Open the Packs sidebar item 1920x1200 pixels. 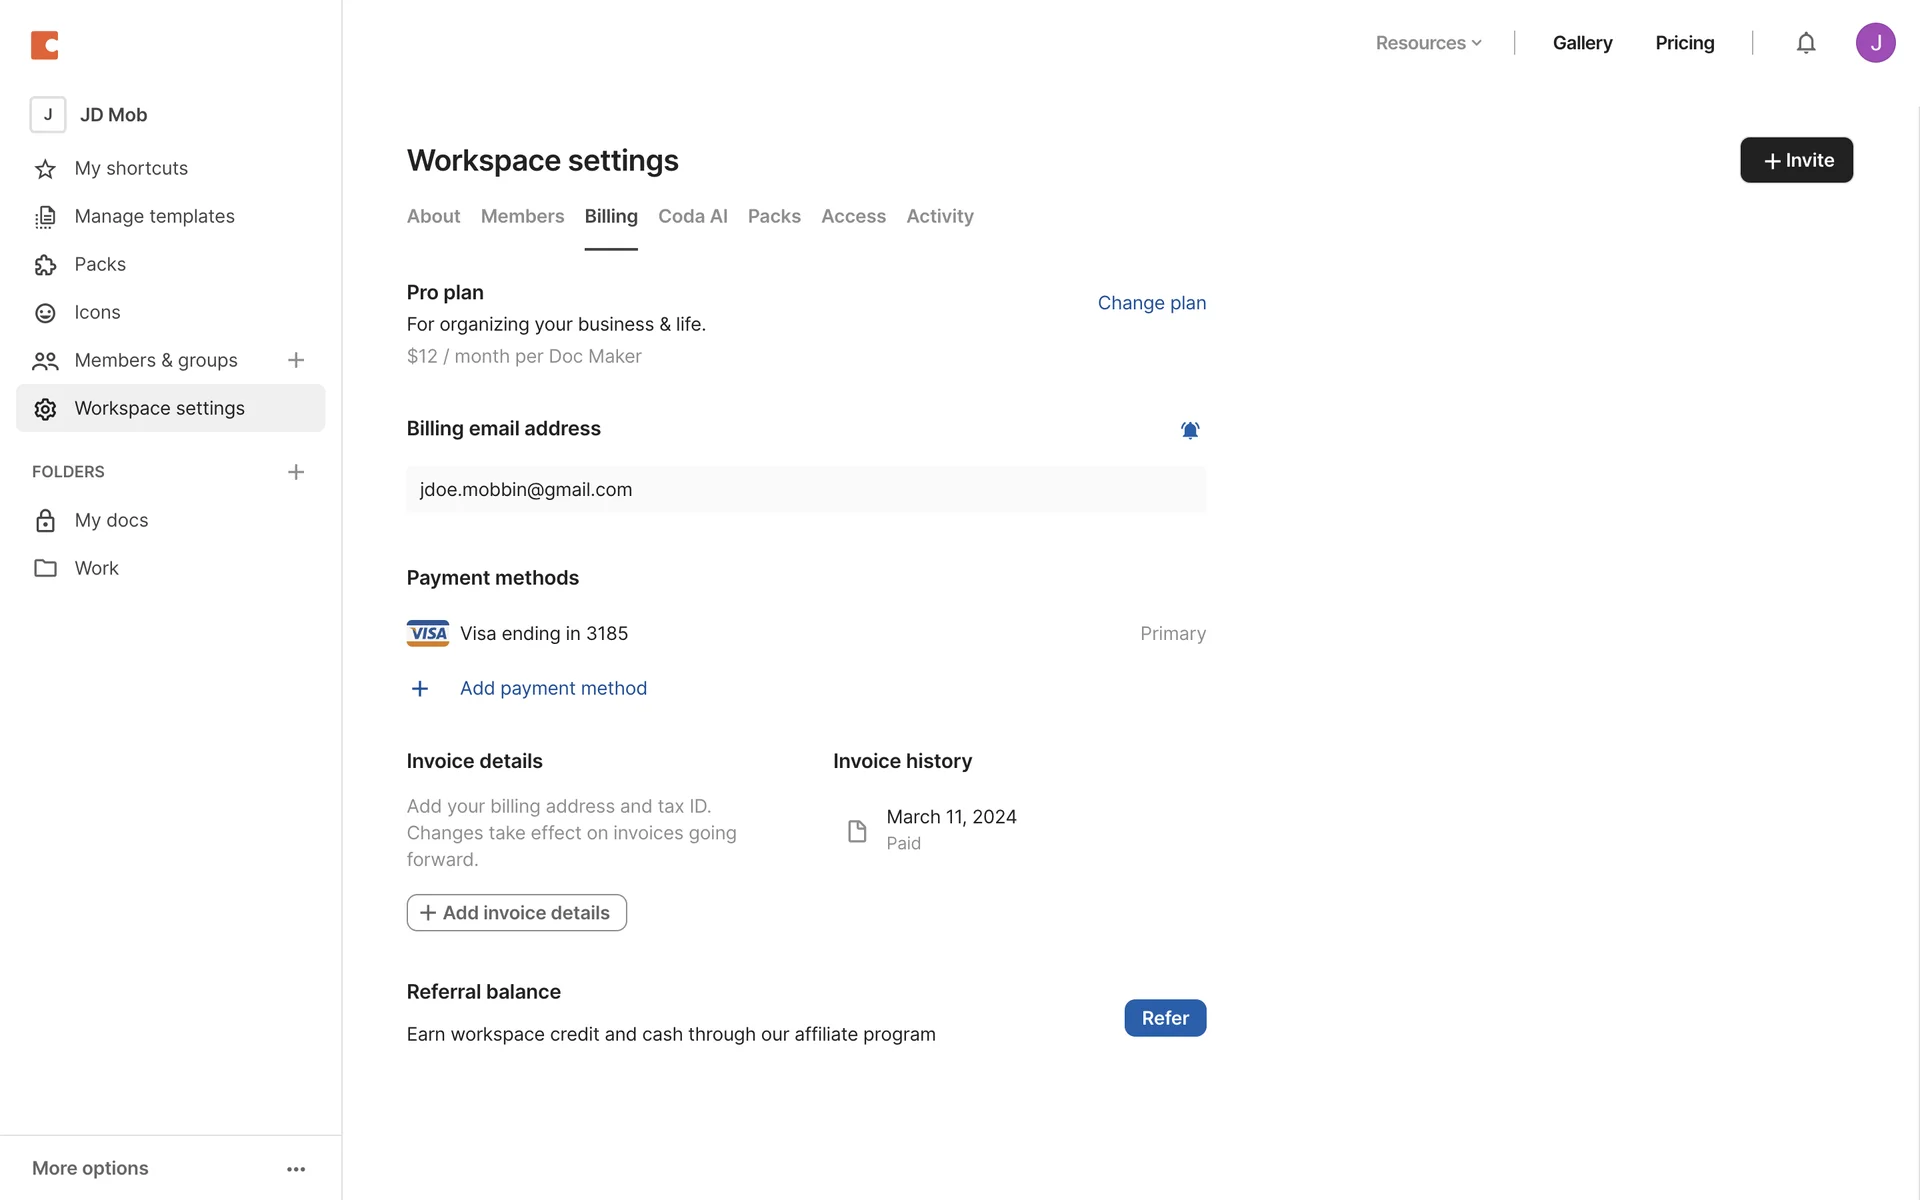[100, 264]
